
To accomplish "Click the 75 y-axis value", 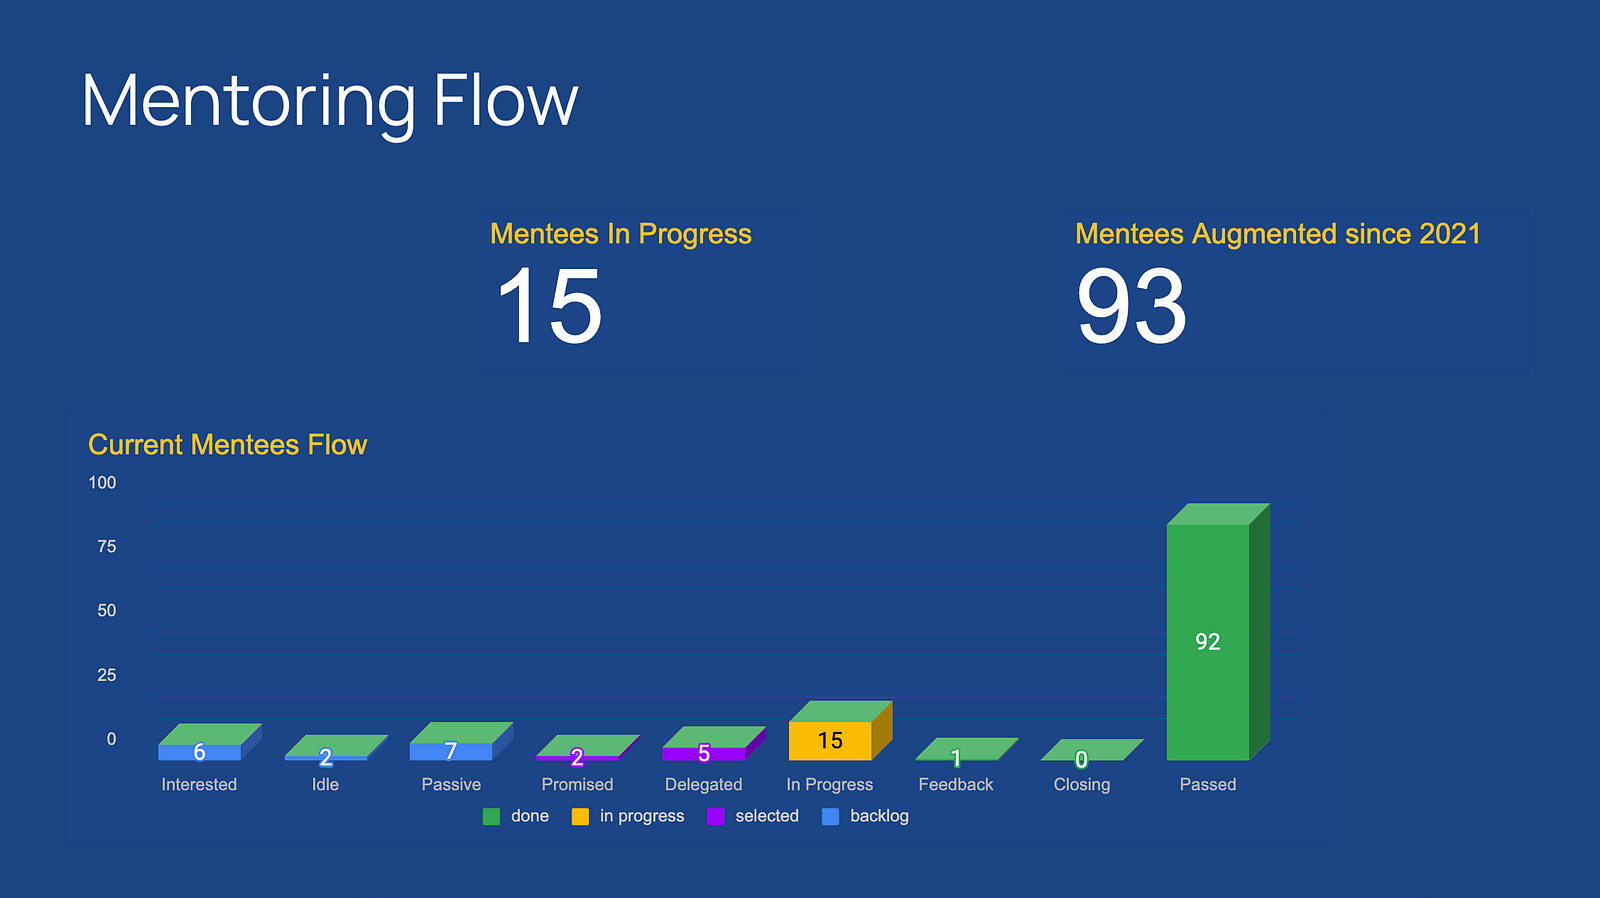I will [107, 547].
